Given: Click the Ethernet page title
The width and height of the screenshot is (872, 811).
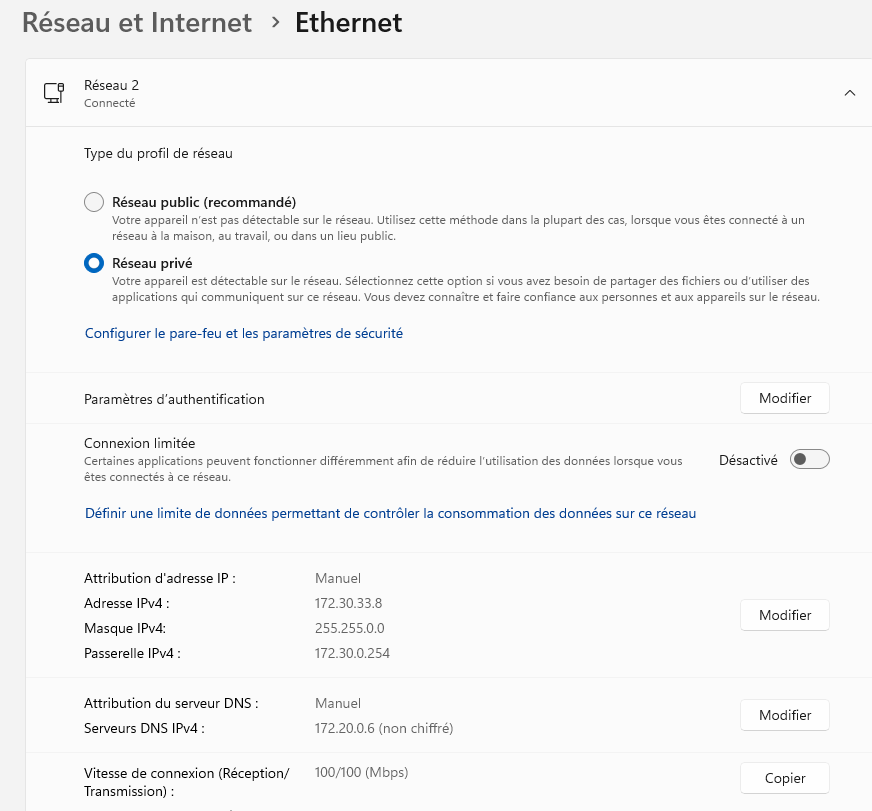Looking at the screenshot, I should tap(348, 23).
